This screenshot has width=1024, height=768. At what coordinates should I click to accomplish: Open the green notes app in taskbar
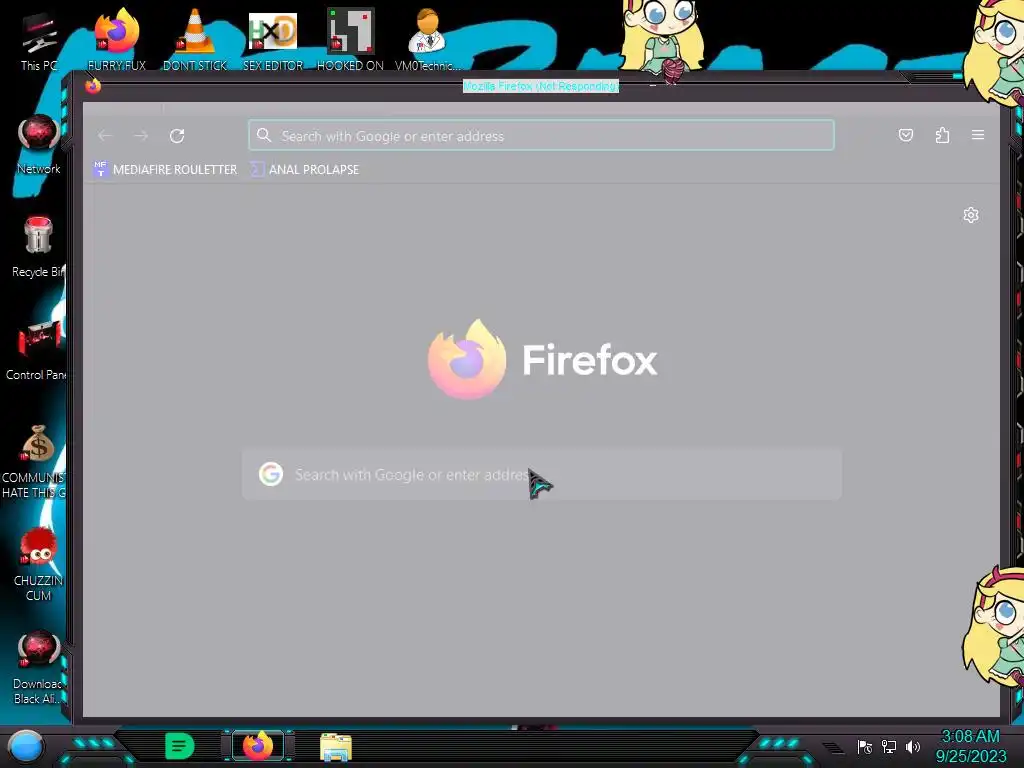tap(179, 746)
